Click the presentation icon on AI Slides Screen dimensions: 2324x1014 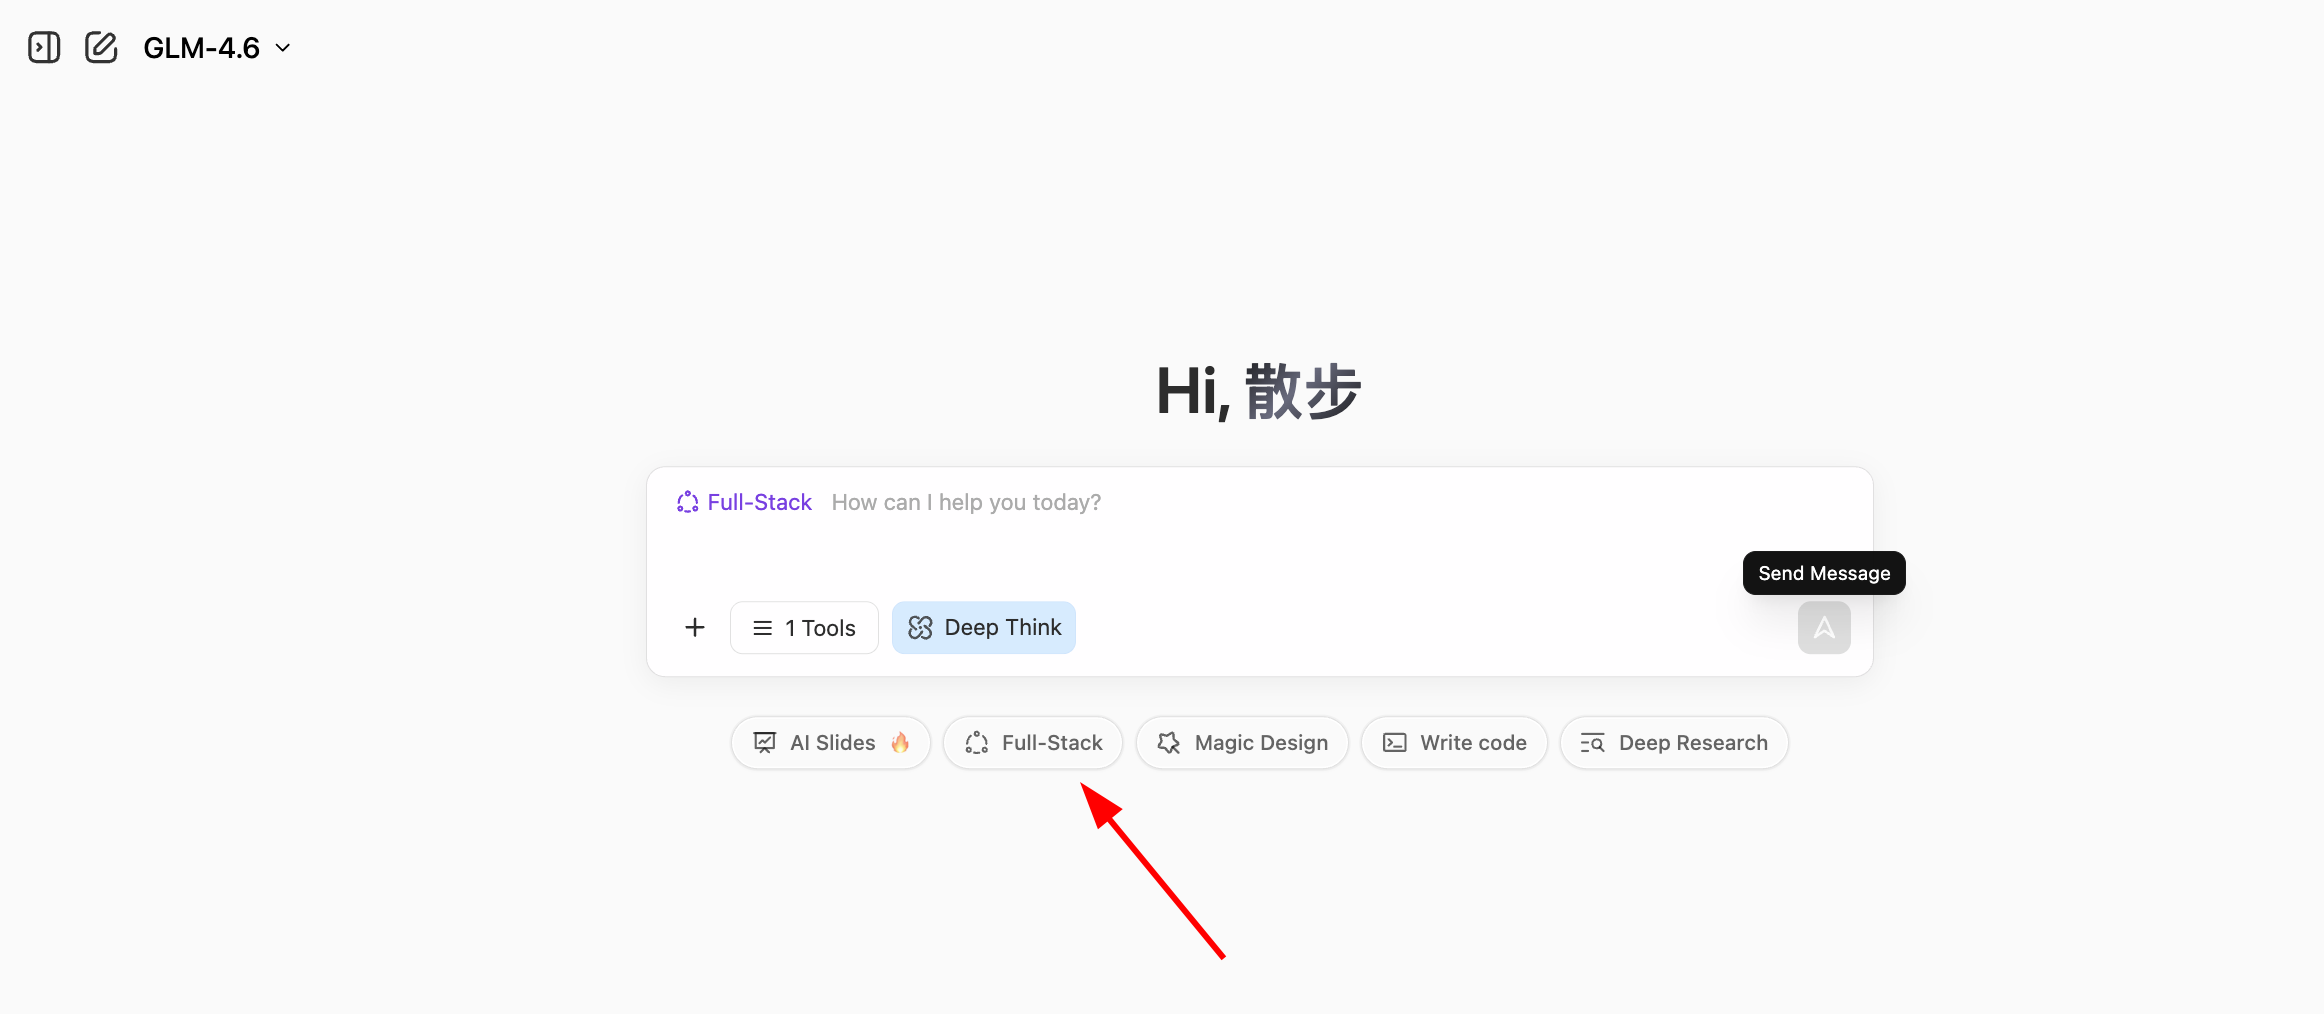765,742
